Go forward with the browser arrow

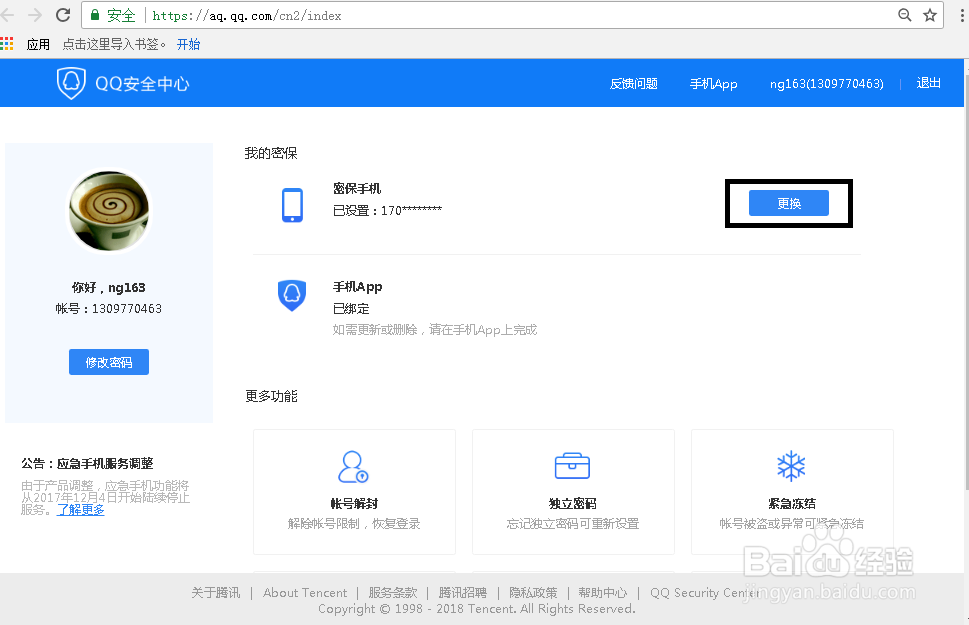35,15
